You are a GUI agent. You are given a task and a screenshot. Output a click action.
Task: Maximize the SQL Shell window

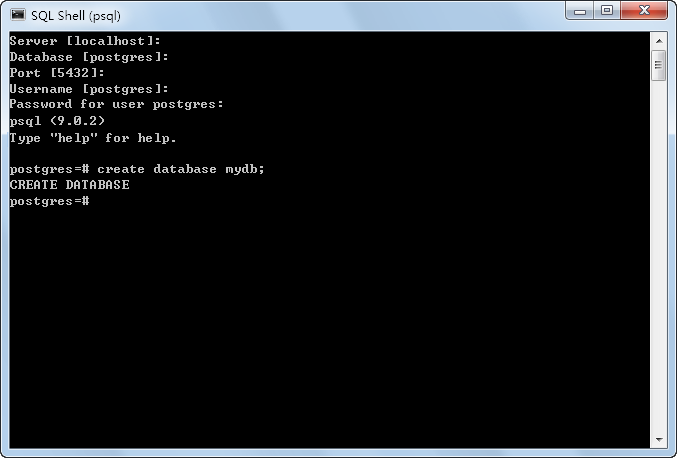607,11
